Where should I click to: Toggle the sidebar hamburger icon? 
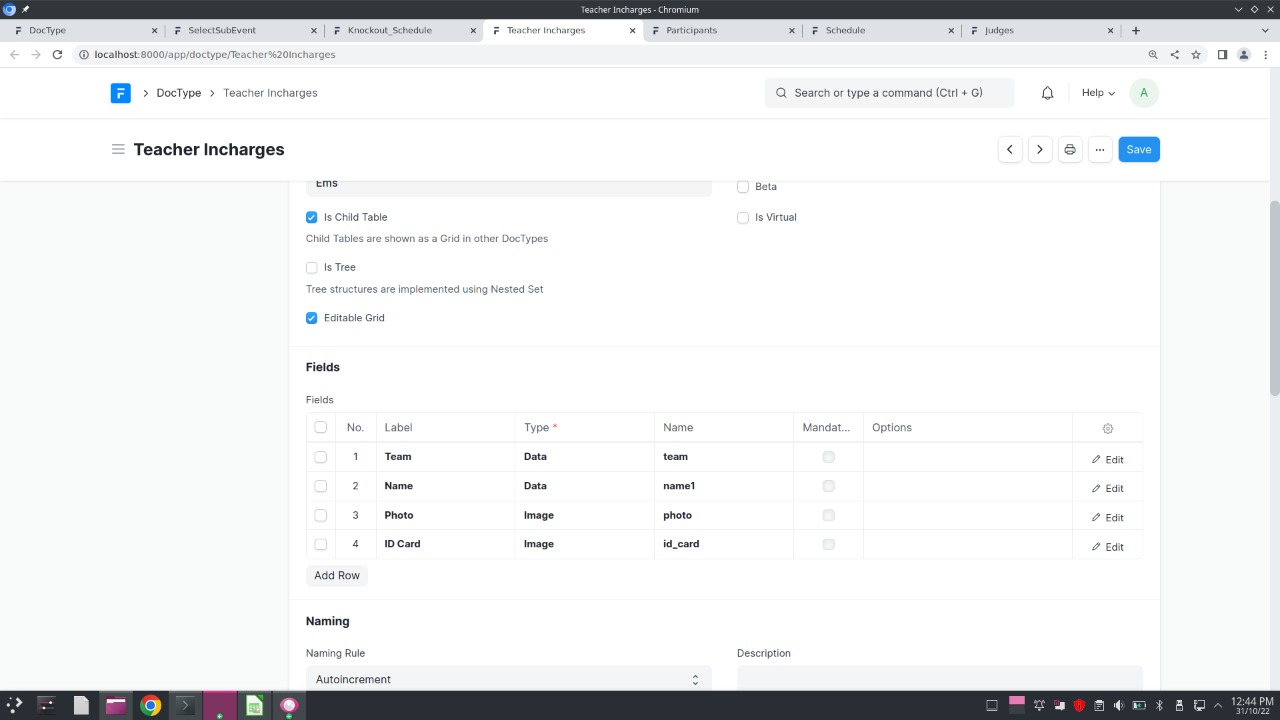[x=118, y=149]
